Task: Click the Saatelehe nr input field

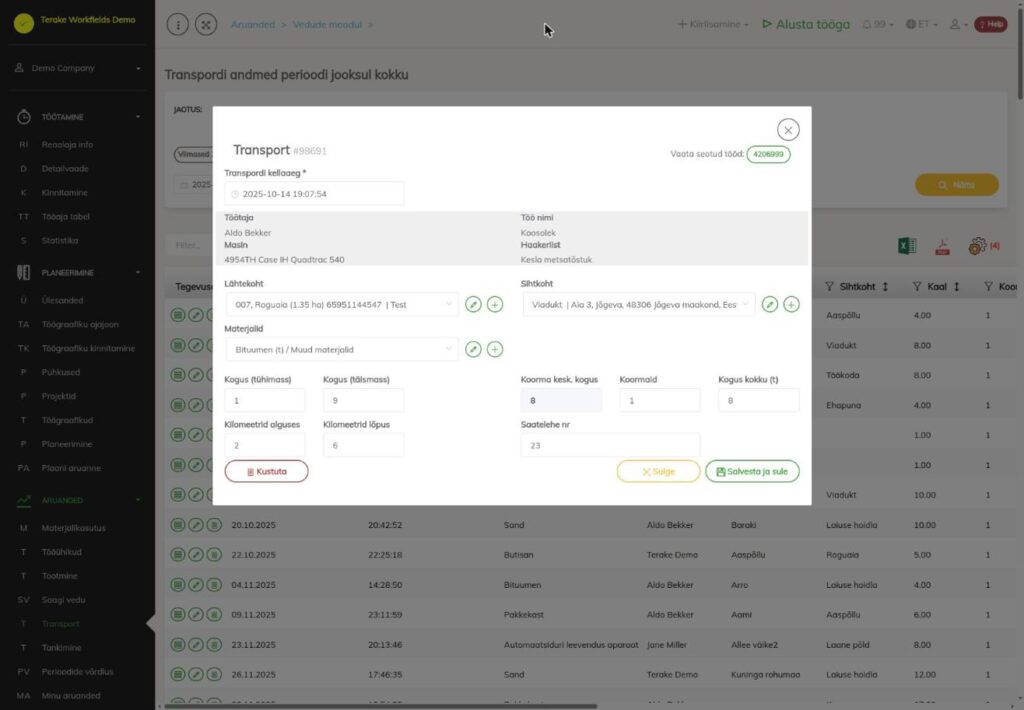Action: [x=610, y=445]
